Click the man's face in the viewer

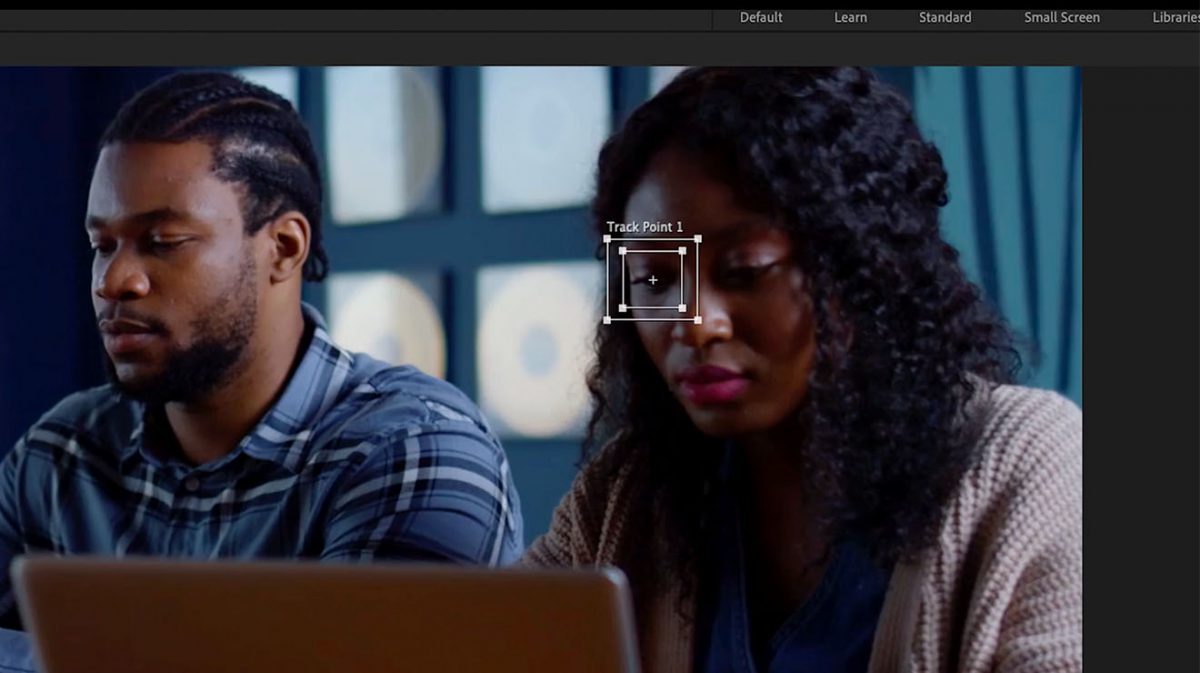165,270
